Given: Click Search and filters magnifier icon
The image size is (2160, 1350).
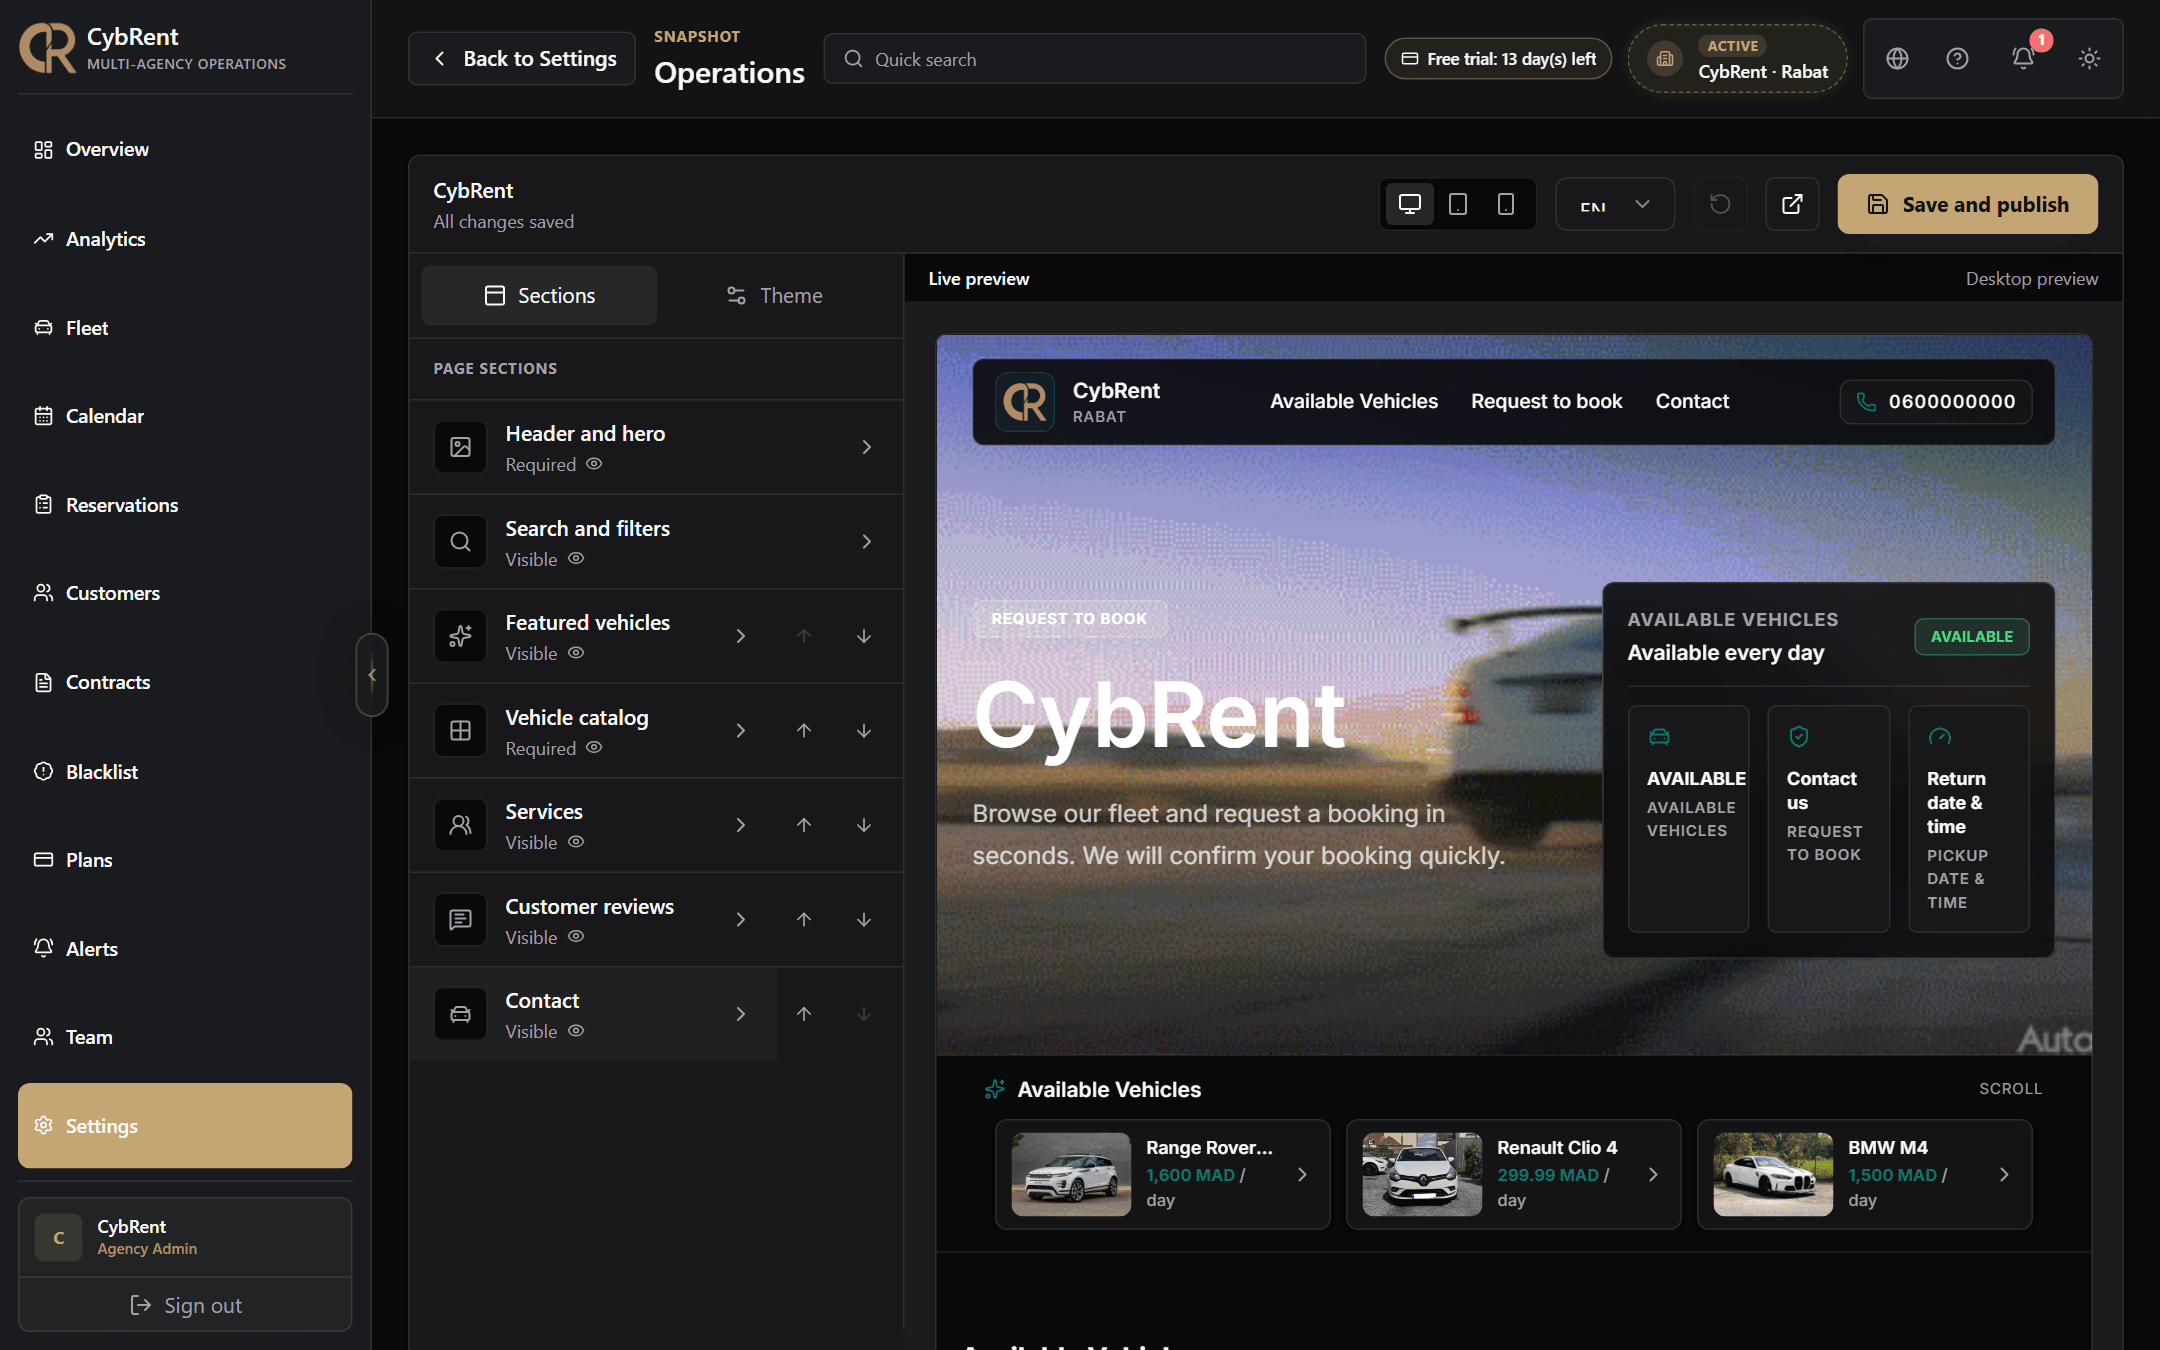Looking at the screenshot, I should click(x=460, y=541).
